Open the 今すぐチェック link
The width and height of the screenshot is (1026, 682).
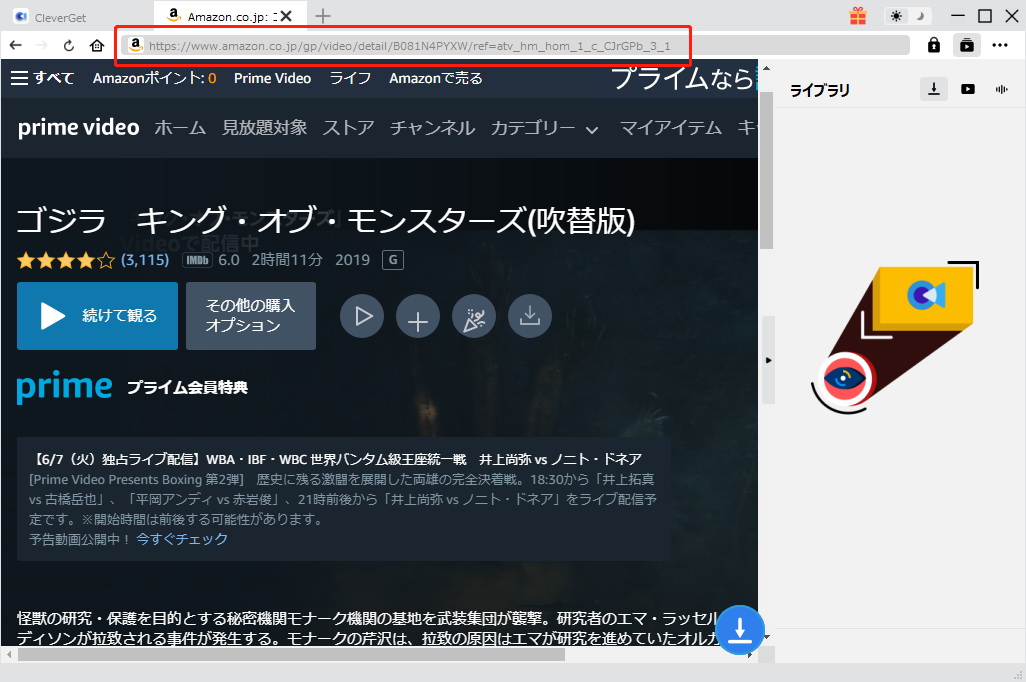tap(182, 539)
